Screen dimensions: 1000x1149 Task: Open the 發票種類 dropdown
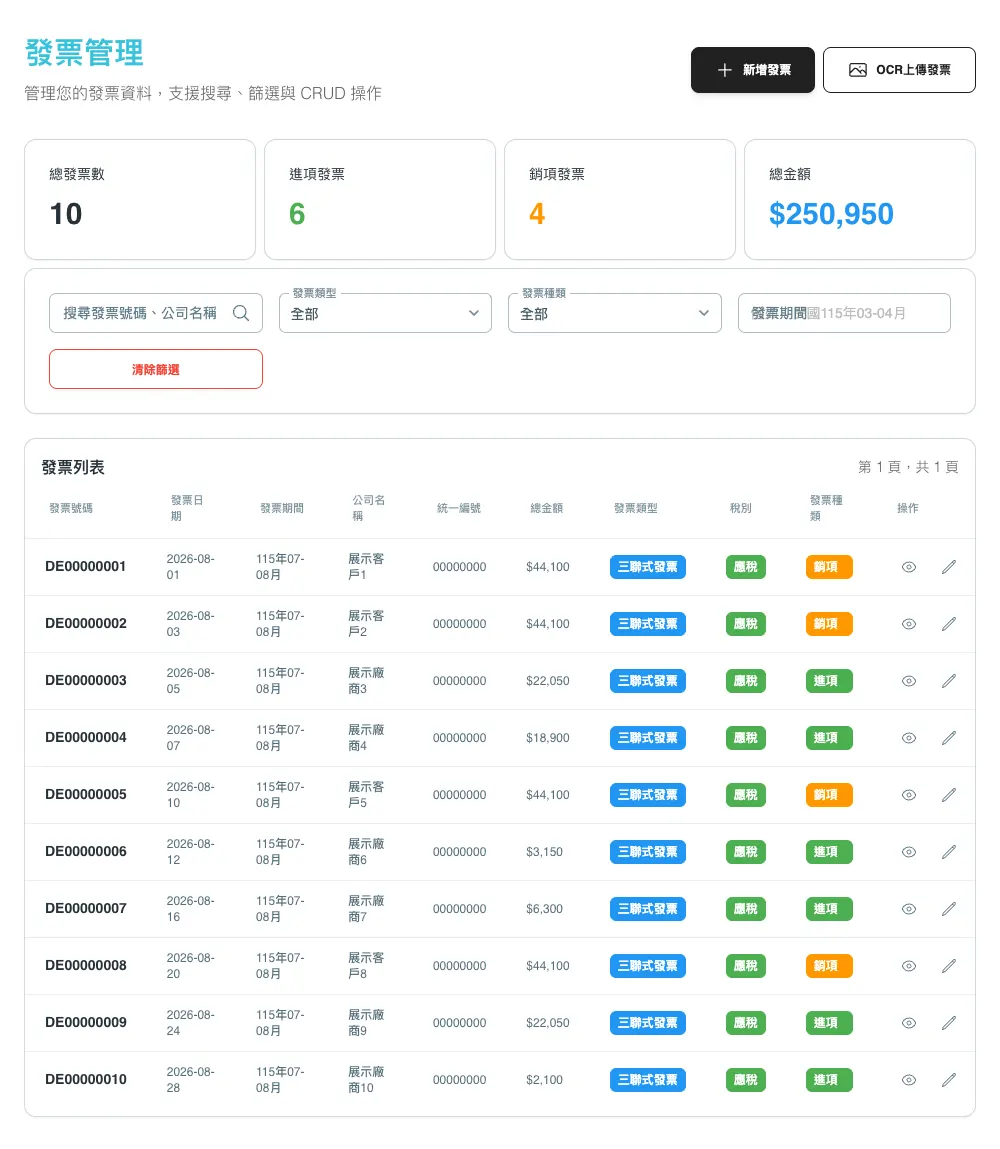615,313
